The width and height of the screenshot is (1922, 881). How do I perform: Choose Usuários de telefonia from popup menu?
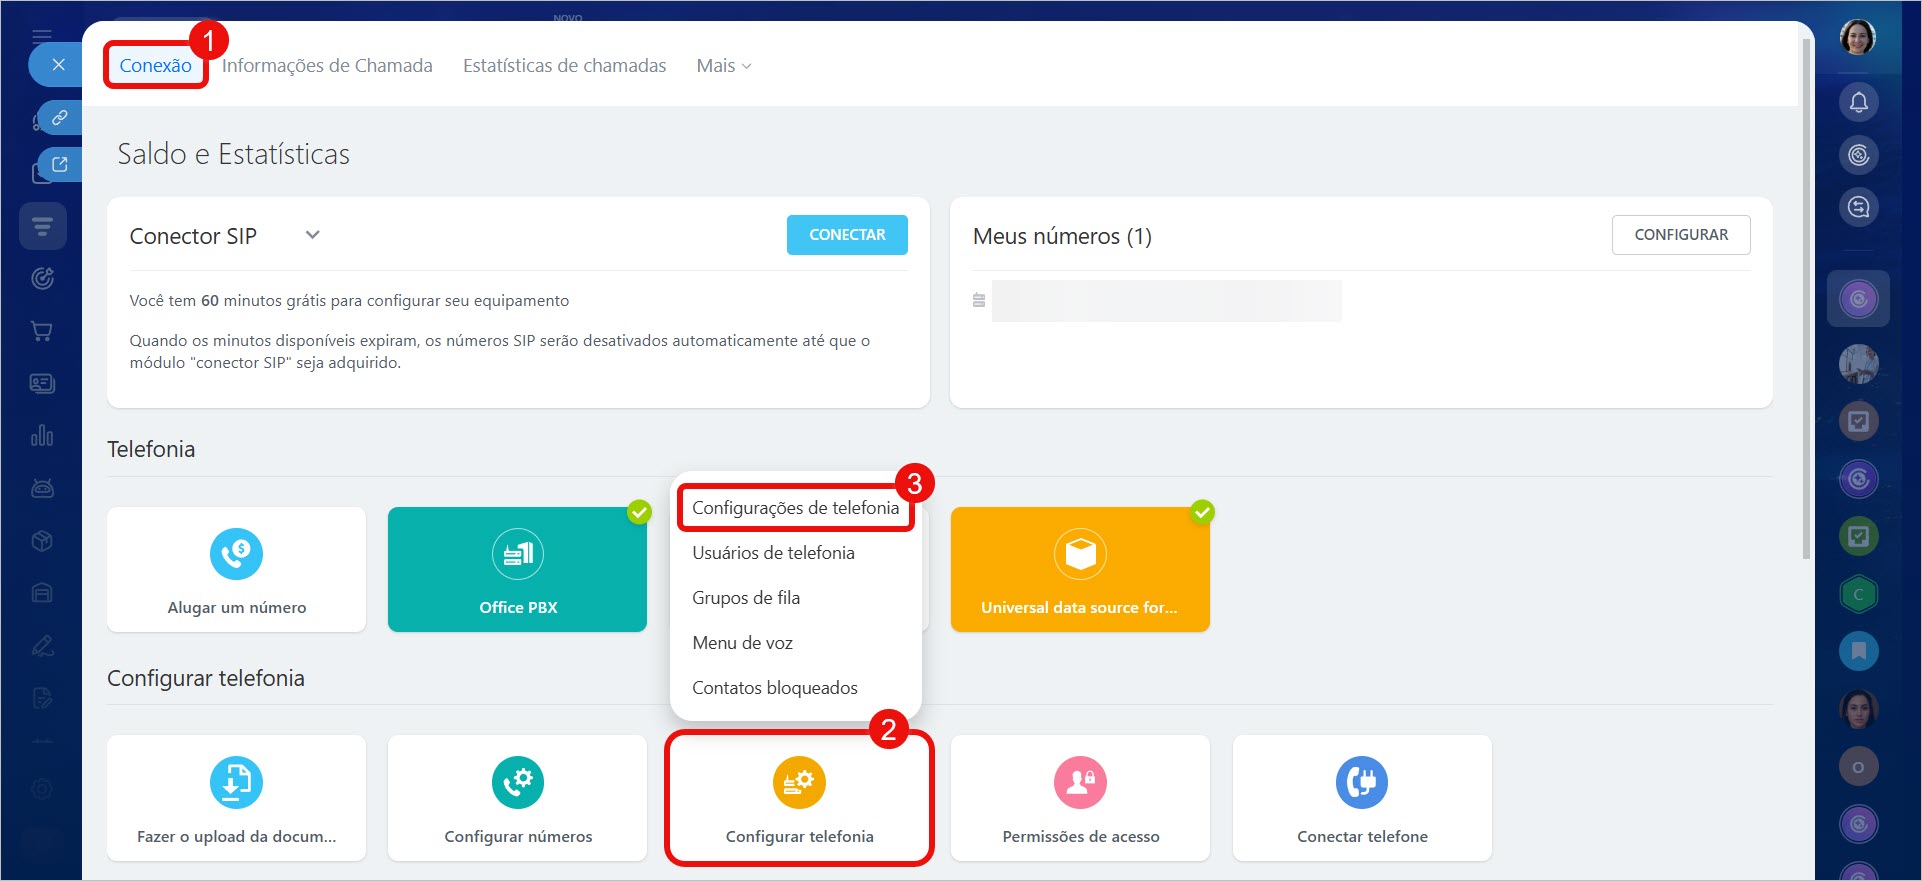(x=773, y=553)
